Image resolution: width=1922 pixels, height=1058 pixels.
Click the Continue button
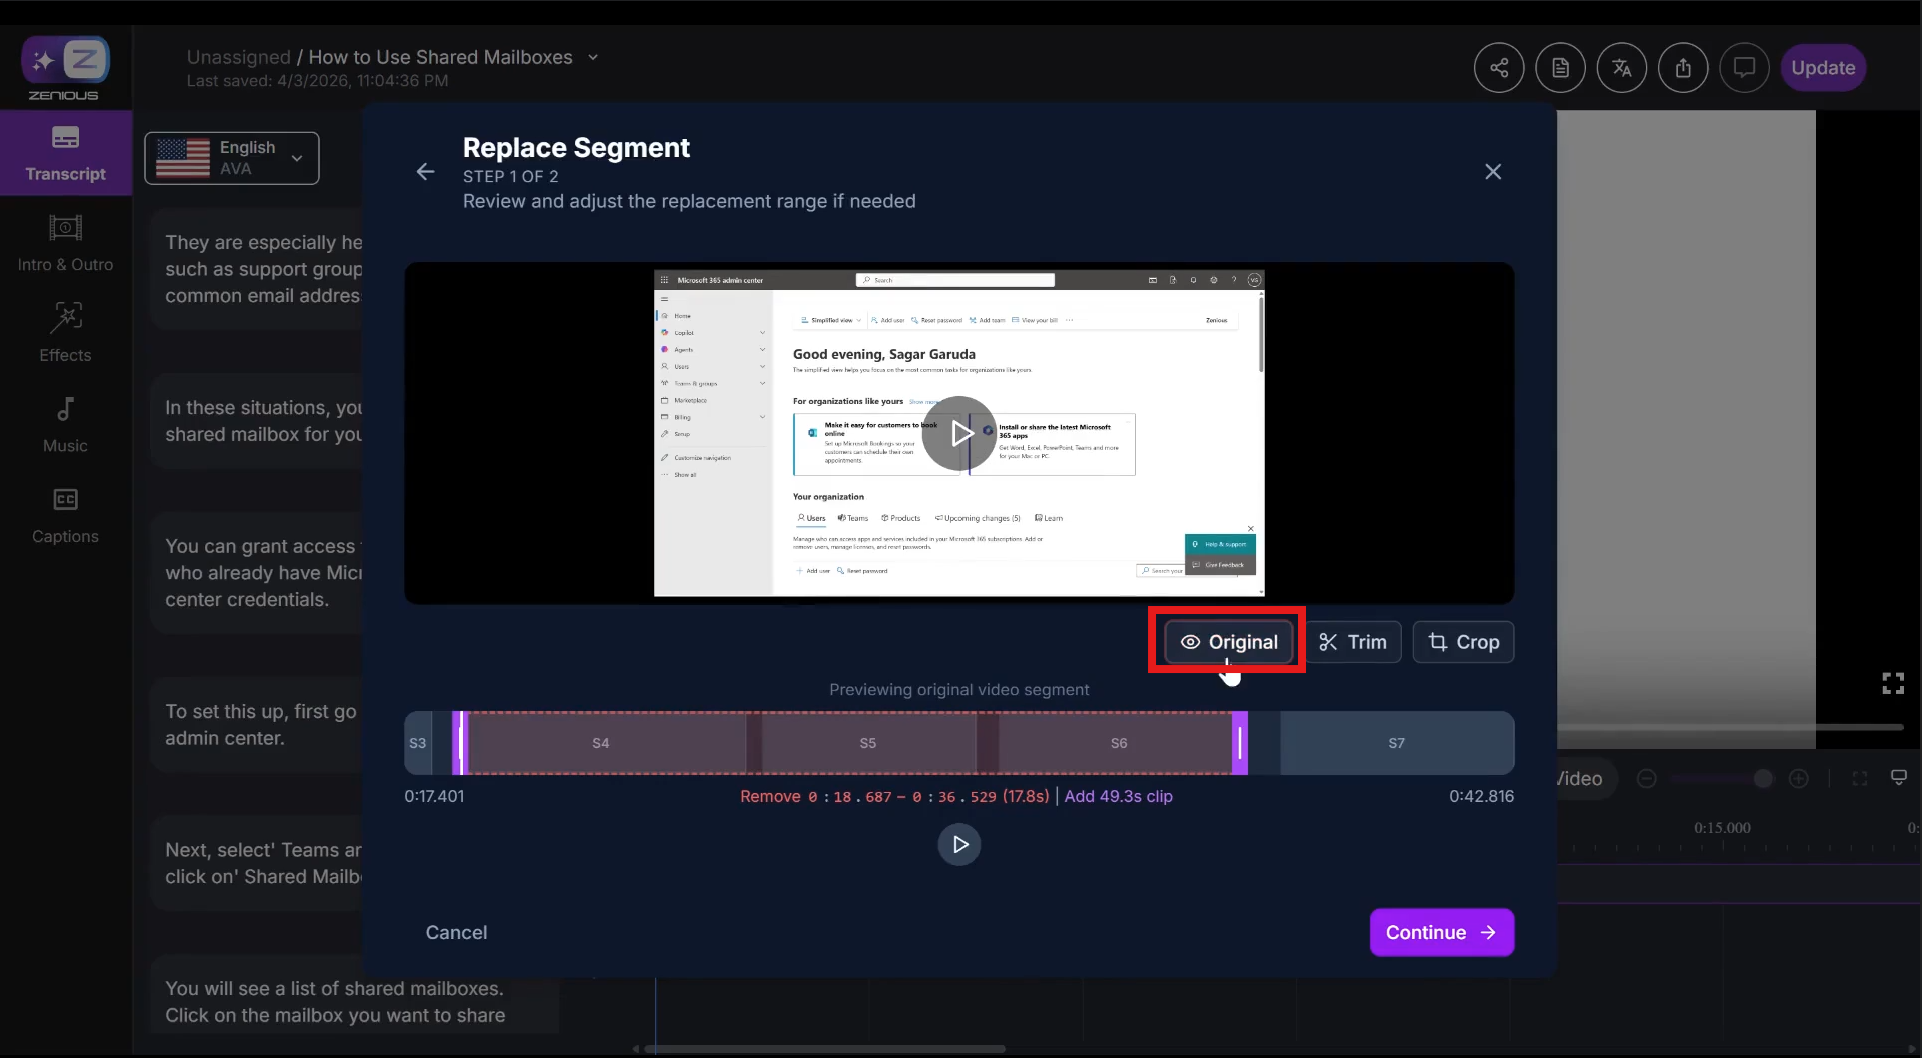pyautogui.click(x=1441, y=932)
